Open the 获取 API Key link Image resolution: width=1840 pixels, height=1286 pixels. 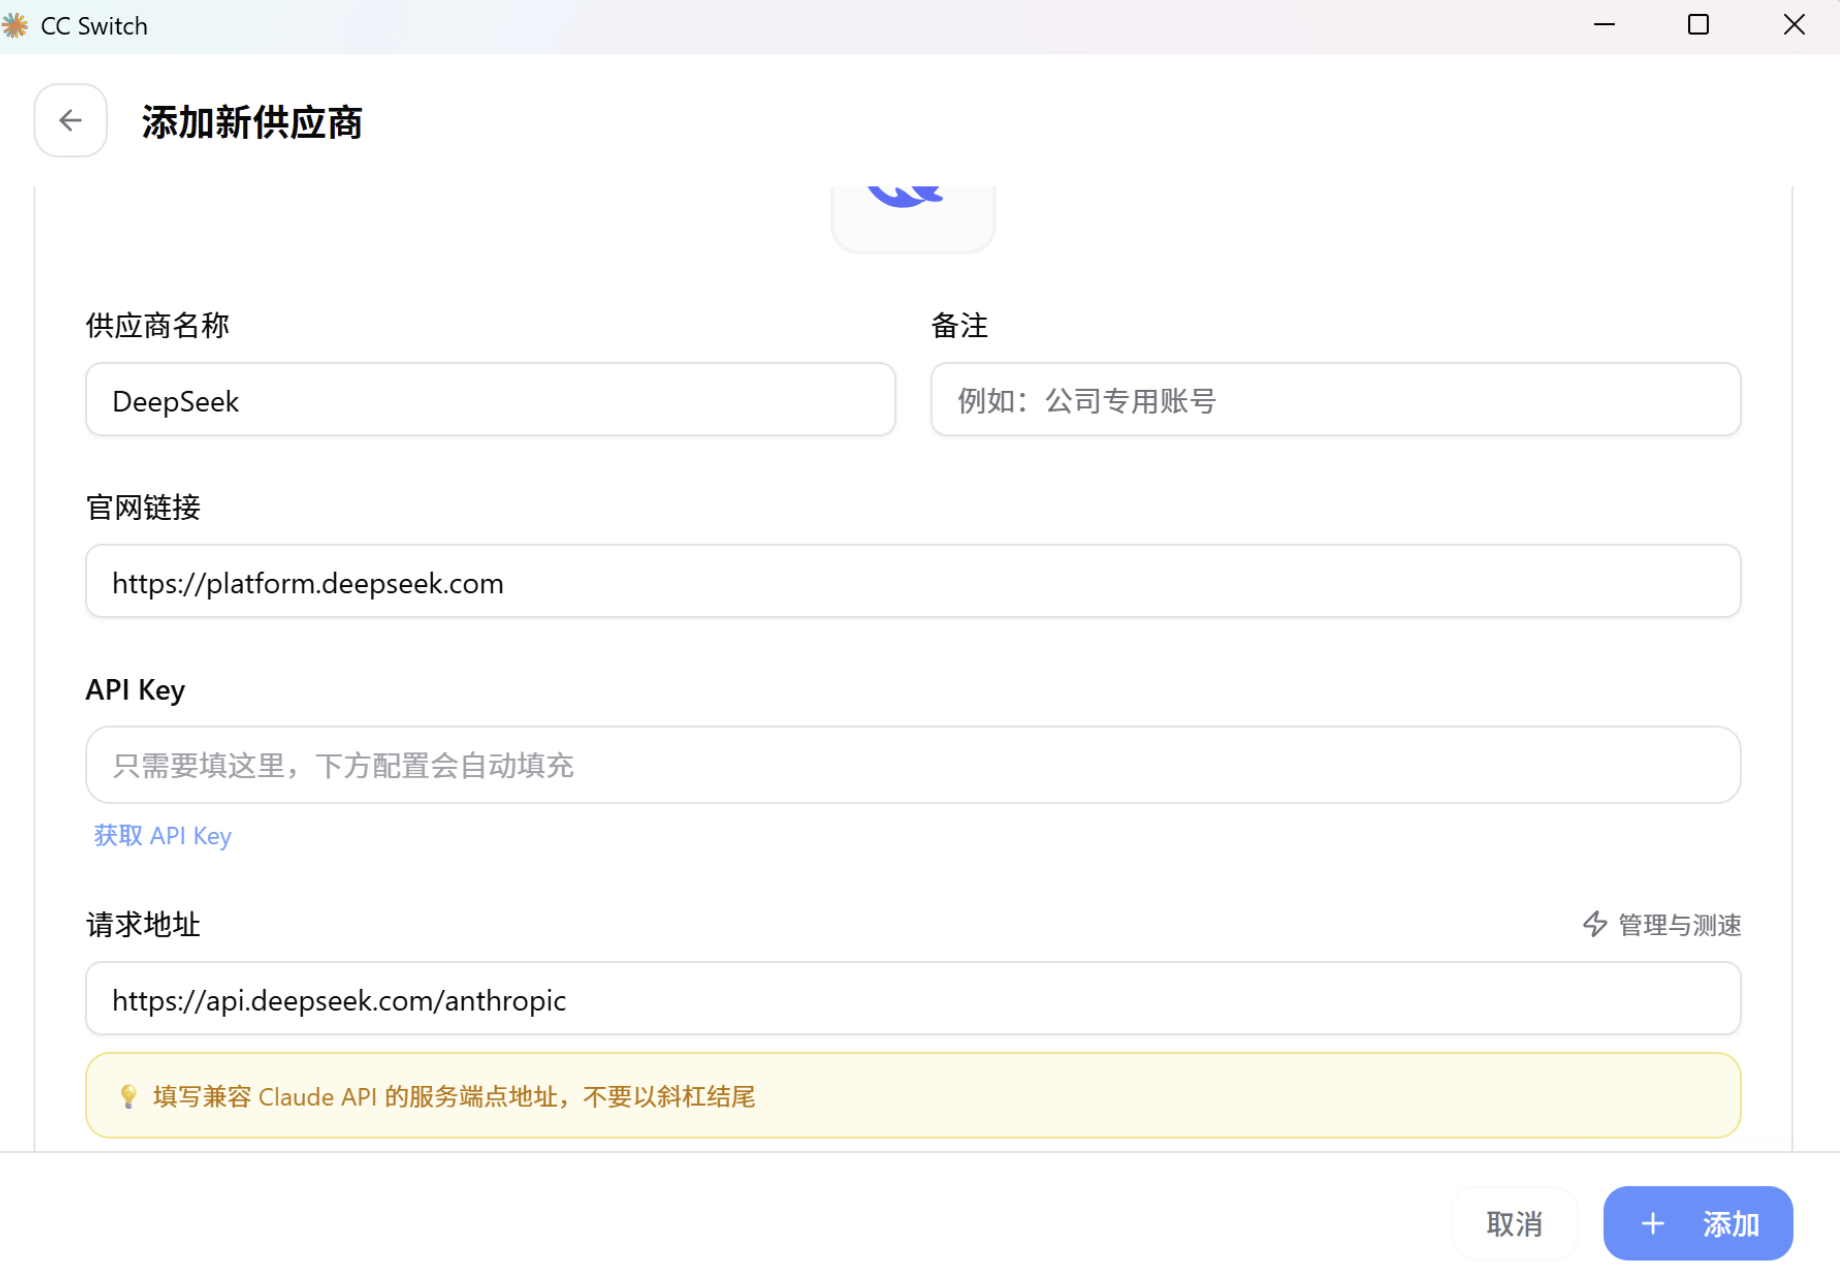(163, 835)
